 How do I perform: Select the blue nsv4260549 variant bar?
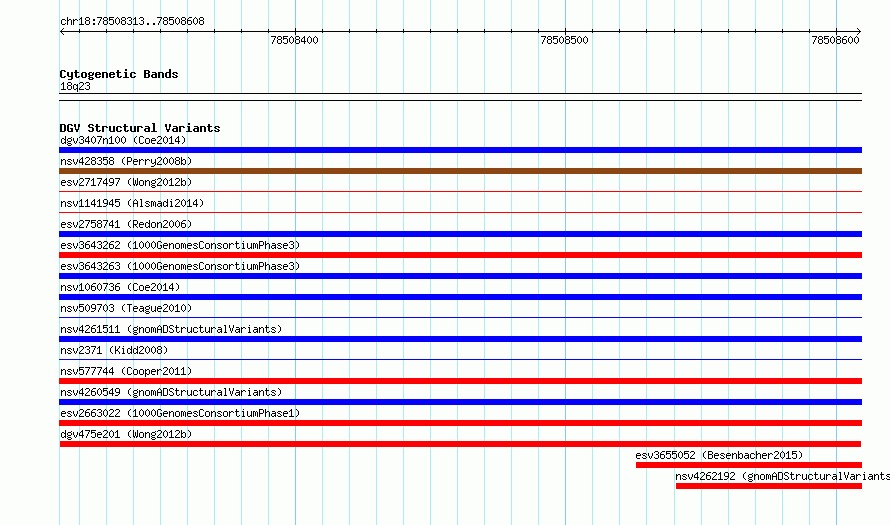[x=460, y=402]
